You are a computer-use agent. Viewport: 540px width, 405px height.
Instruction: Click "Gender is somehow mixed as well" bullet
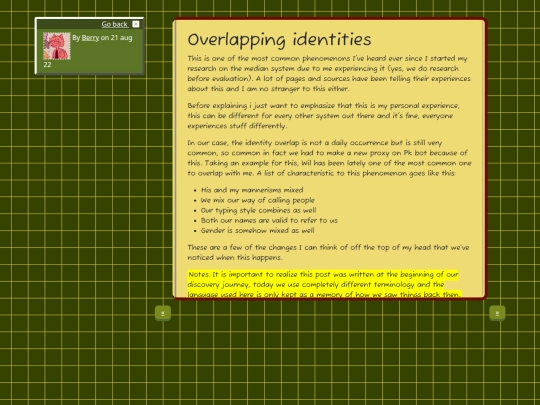click(258, 230)
